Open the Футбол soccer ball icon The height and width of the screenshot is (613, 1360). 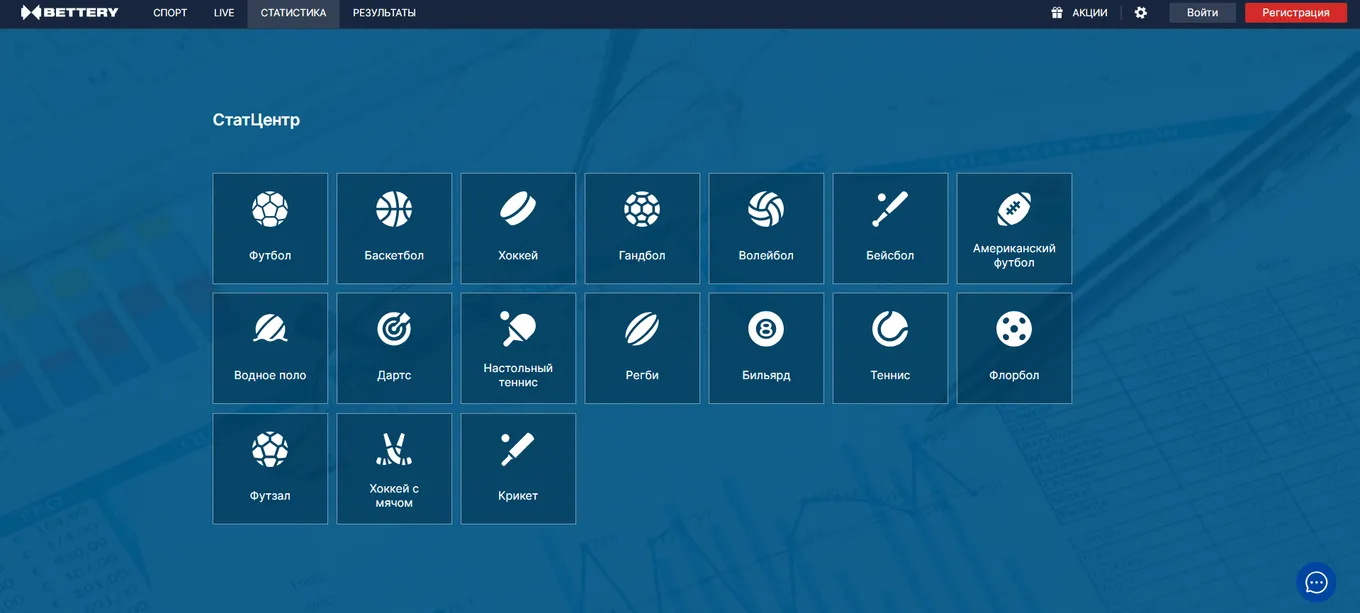pos(270,209)
